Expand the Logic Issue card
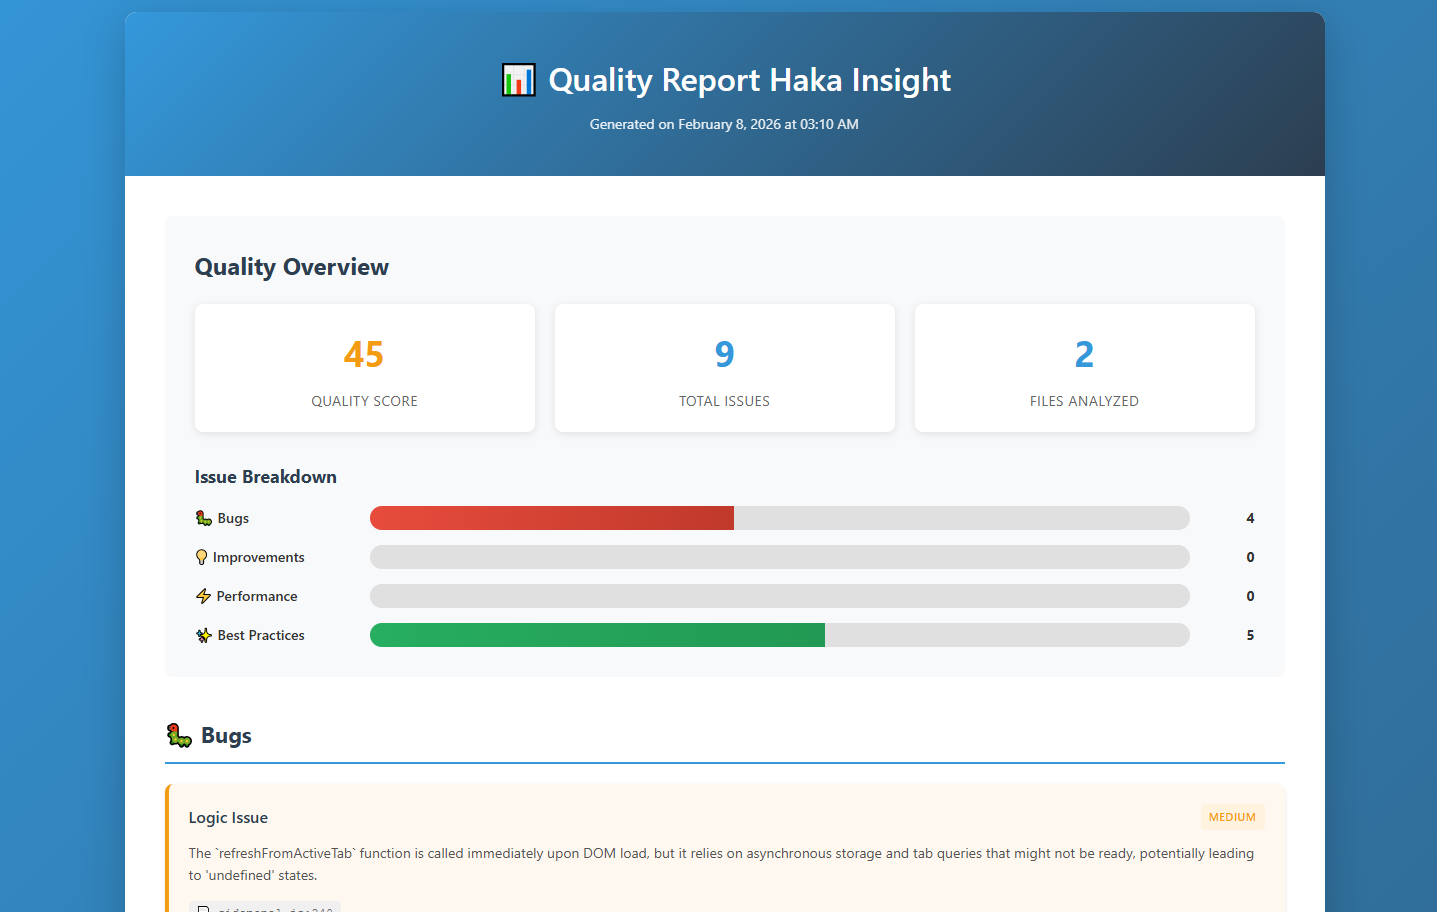1437x912 pixels. 724,850
